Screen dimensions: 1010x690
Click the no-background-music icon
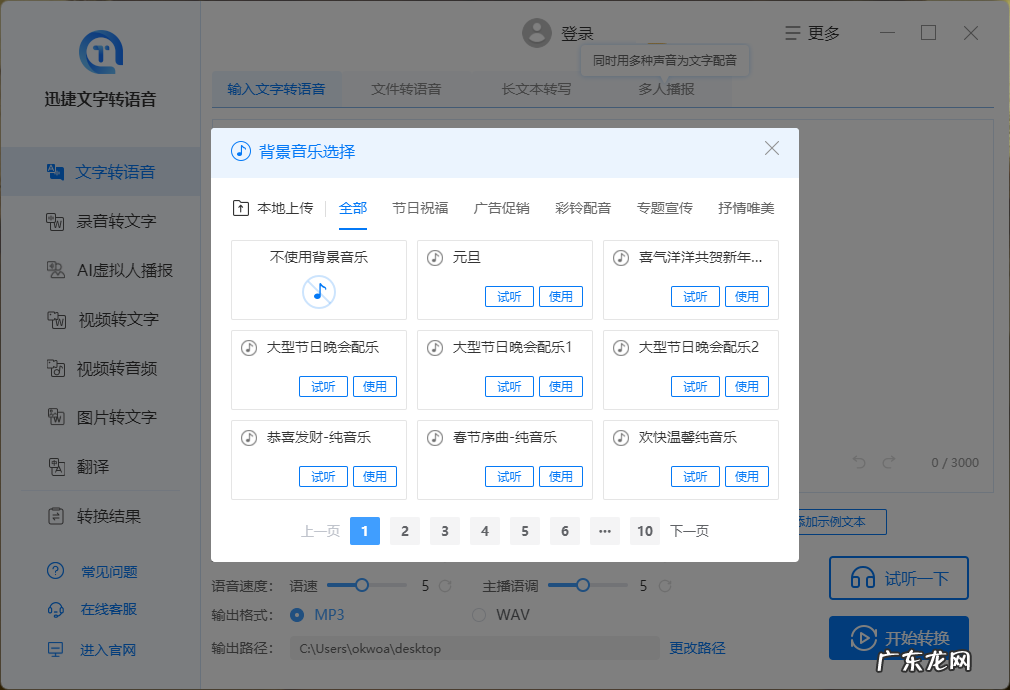coord(319,292)
